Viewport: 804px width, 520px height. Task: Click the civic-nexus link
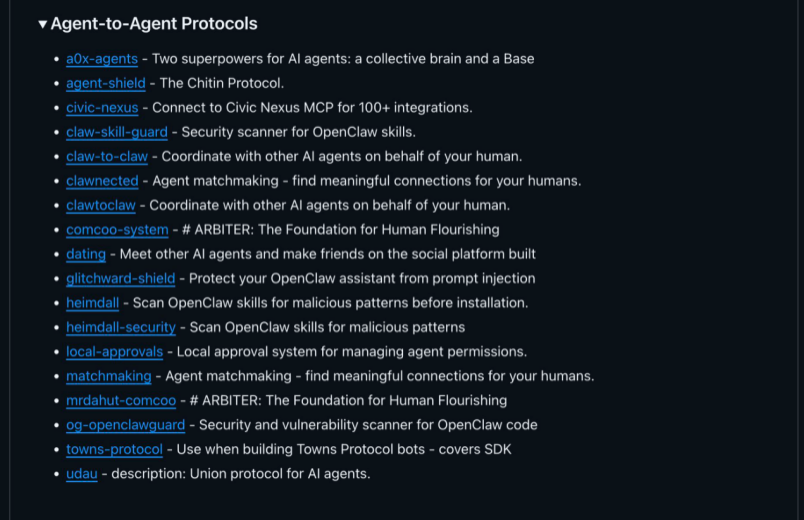point(103,108)
